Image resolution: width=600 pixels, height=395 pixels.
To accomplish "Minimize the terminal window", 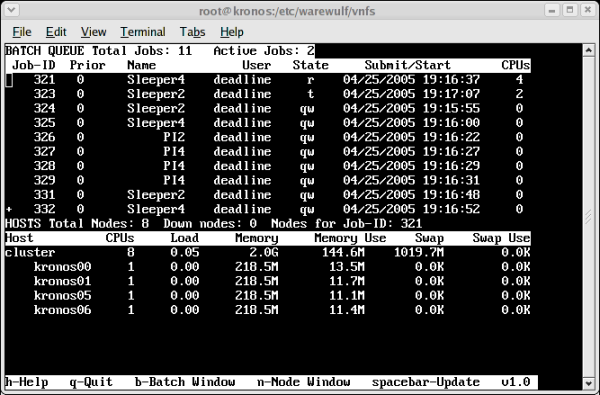I will 551,10.
